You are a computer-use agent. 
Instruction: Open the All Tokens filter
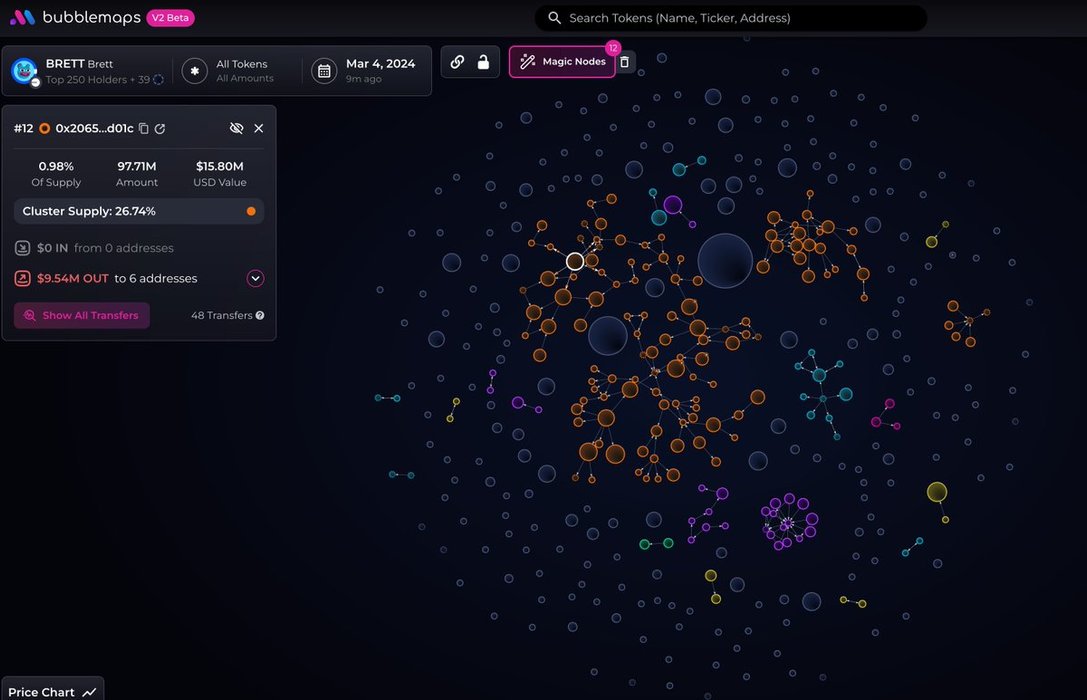point(244,70)
